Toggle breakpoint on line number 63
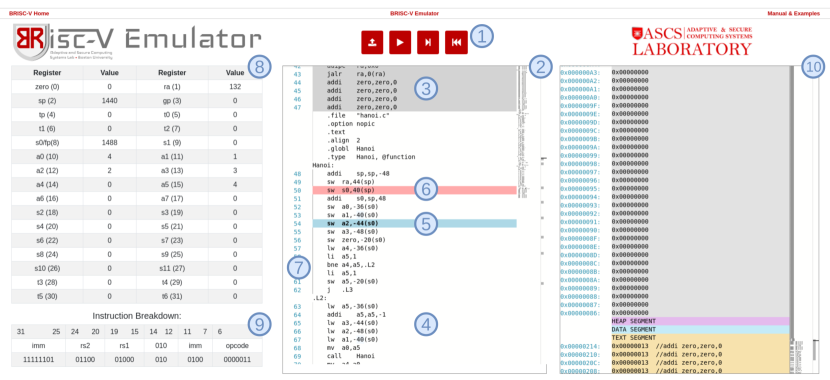 (296, 306)
